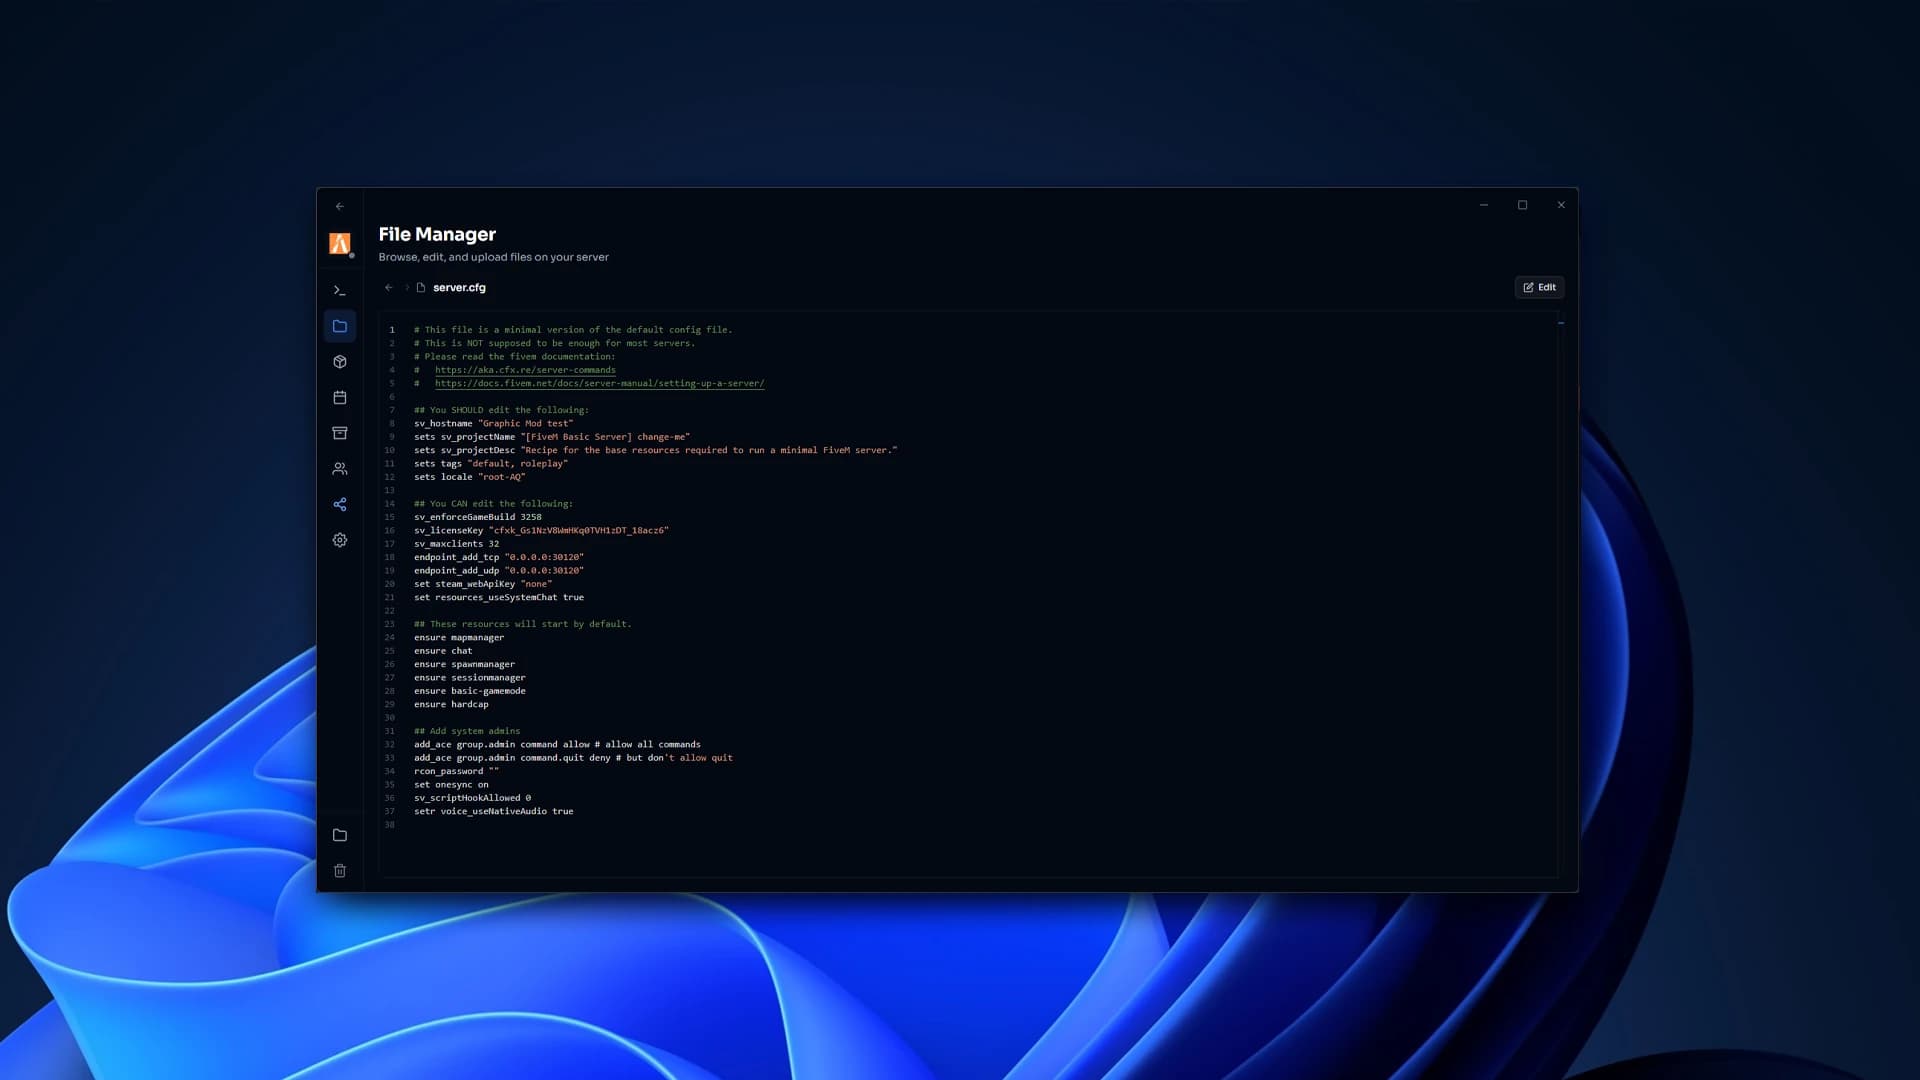Viewport: 1920px width, 1080px height.
Task: Click the server.cfg breadcrumb name
Action: (x=459, y=288)
